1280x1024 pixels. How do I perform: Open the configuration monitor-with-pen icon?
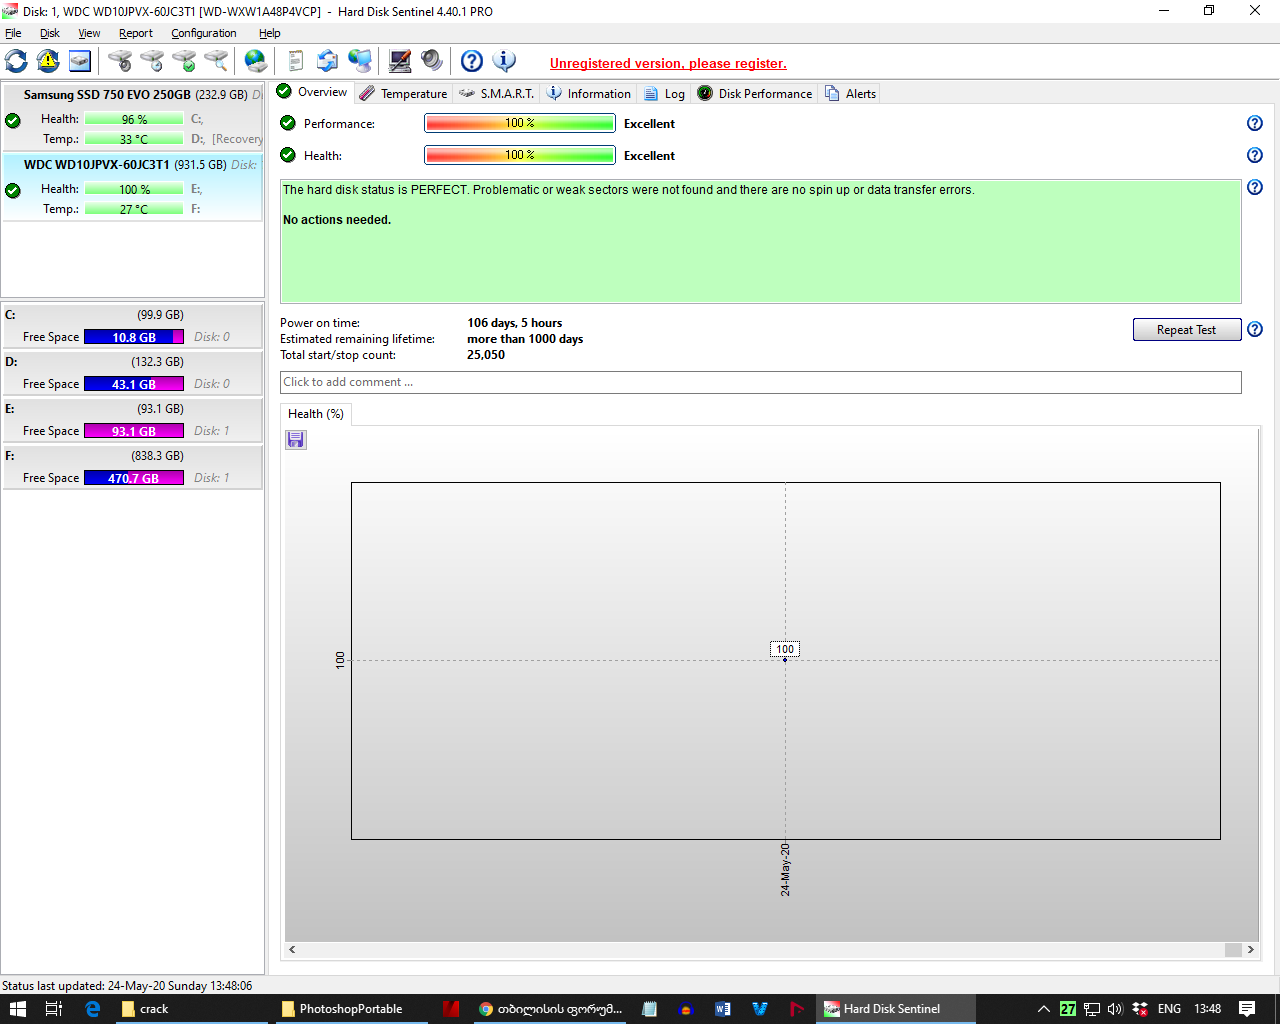(x=400, y=61)
